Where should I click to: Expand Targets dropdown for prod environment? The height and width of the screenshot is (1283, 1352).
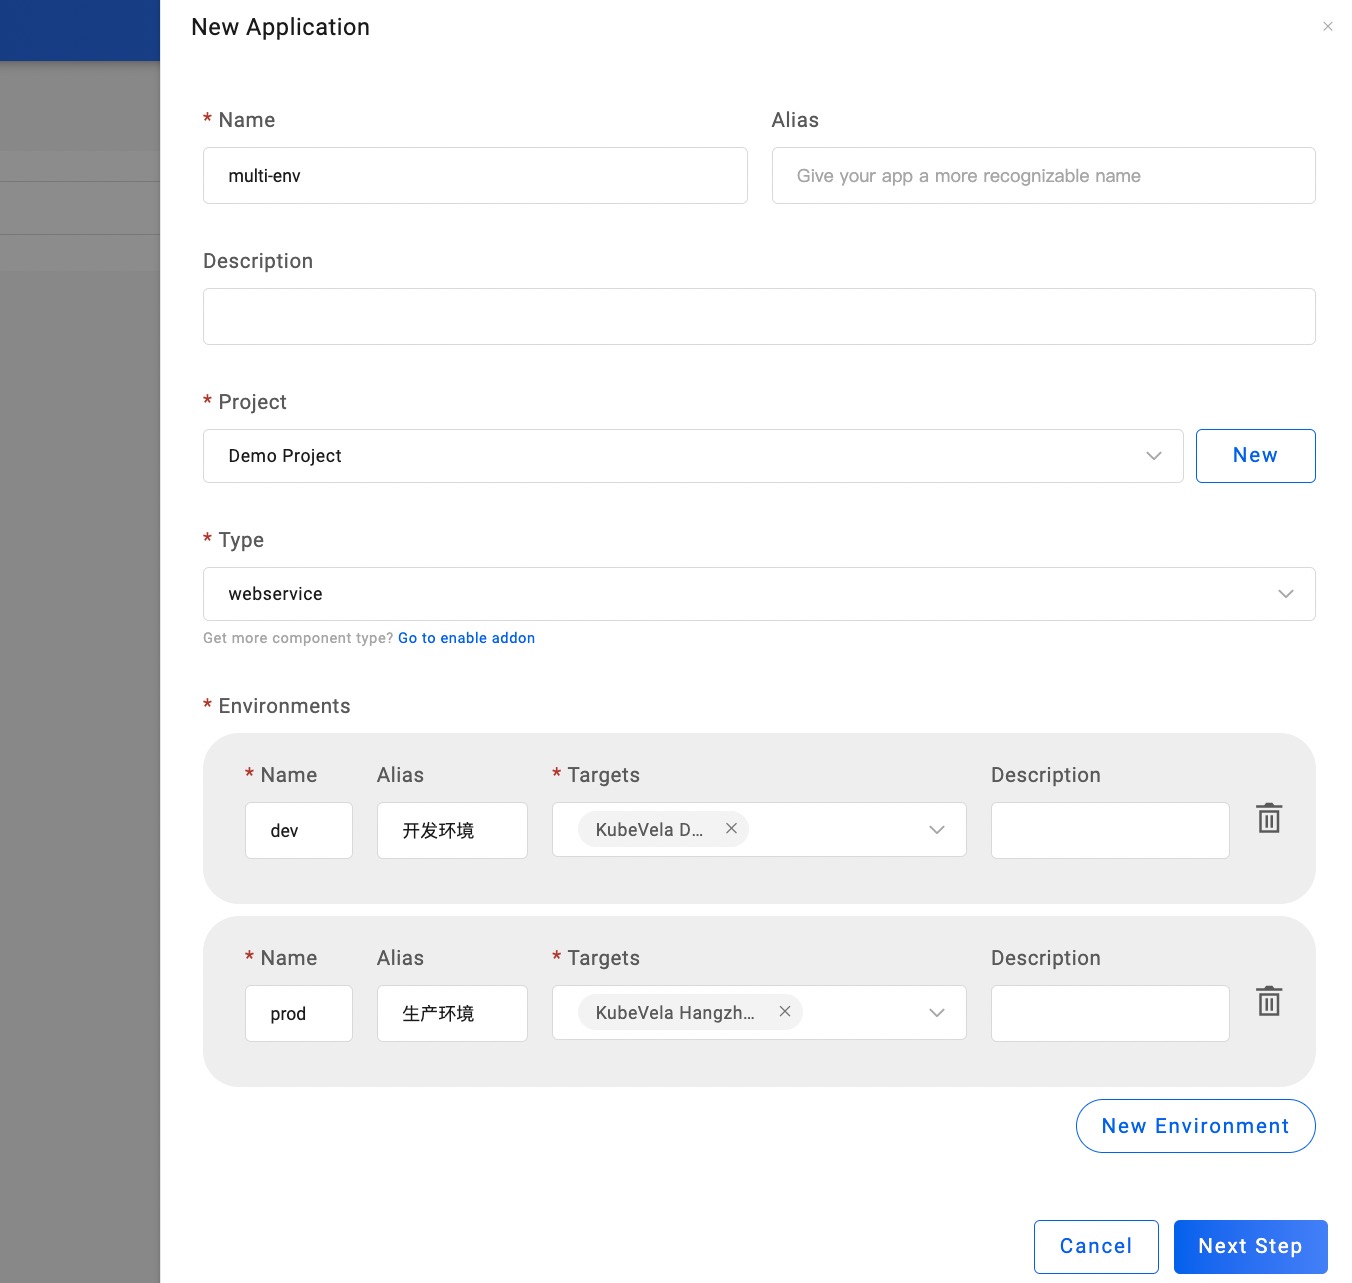tap(936, 1013)
